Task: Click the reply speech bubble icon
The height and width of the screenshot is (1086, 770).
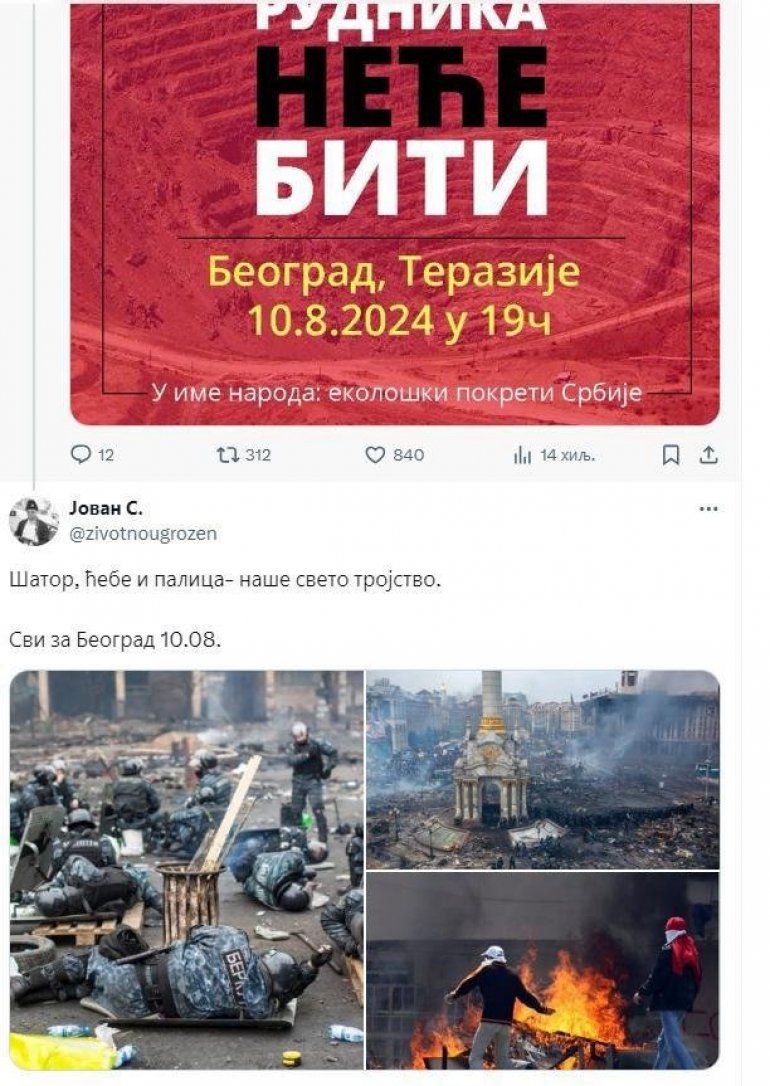Action: 81,454
